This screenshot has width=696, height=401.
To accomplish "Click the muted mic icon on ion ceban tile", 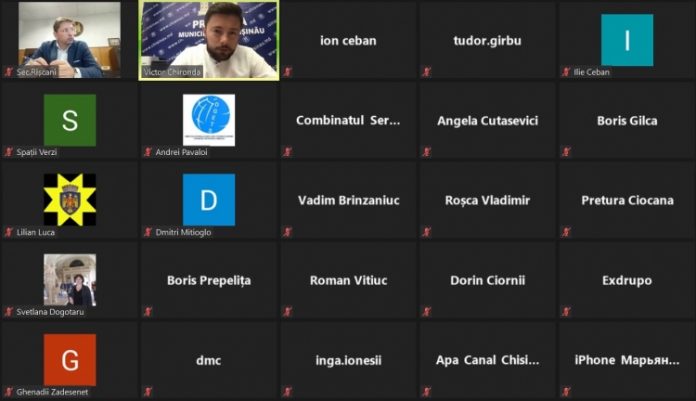I will click(288, 71).
